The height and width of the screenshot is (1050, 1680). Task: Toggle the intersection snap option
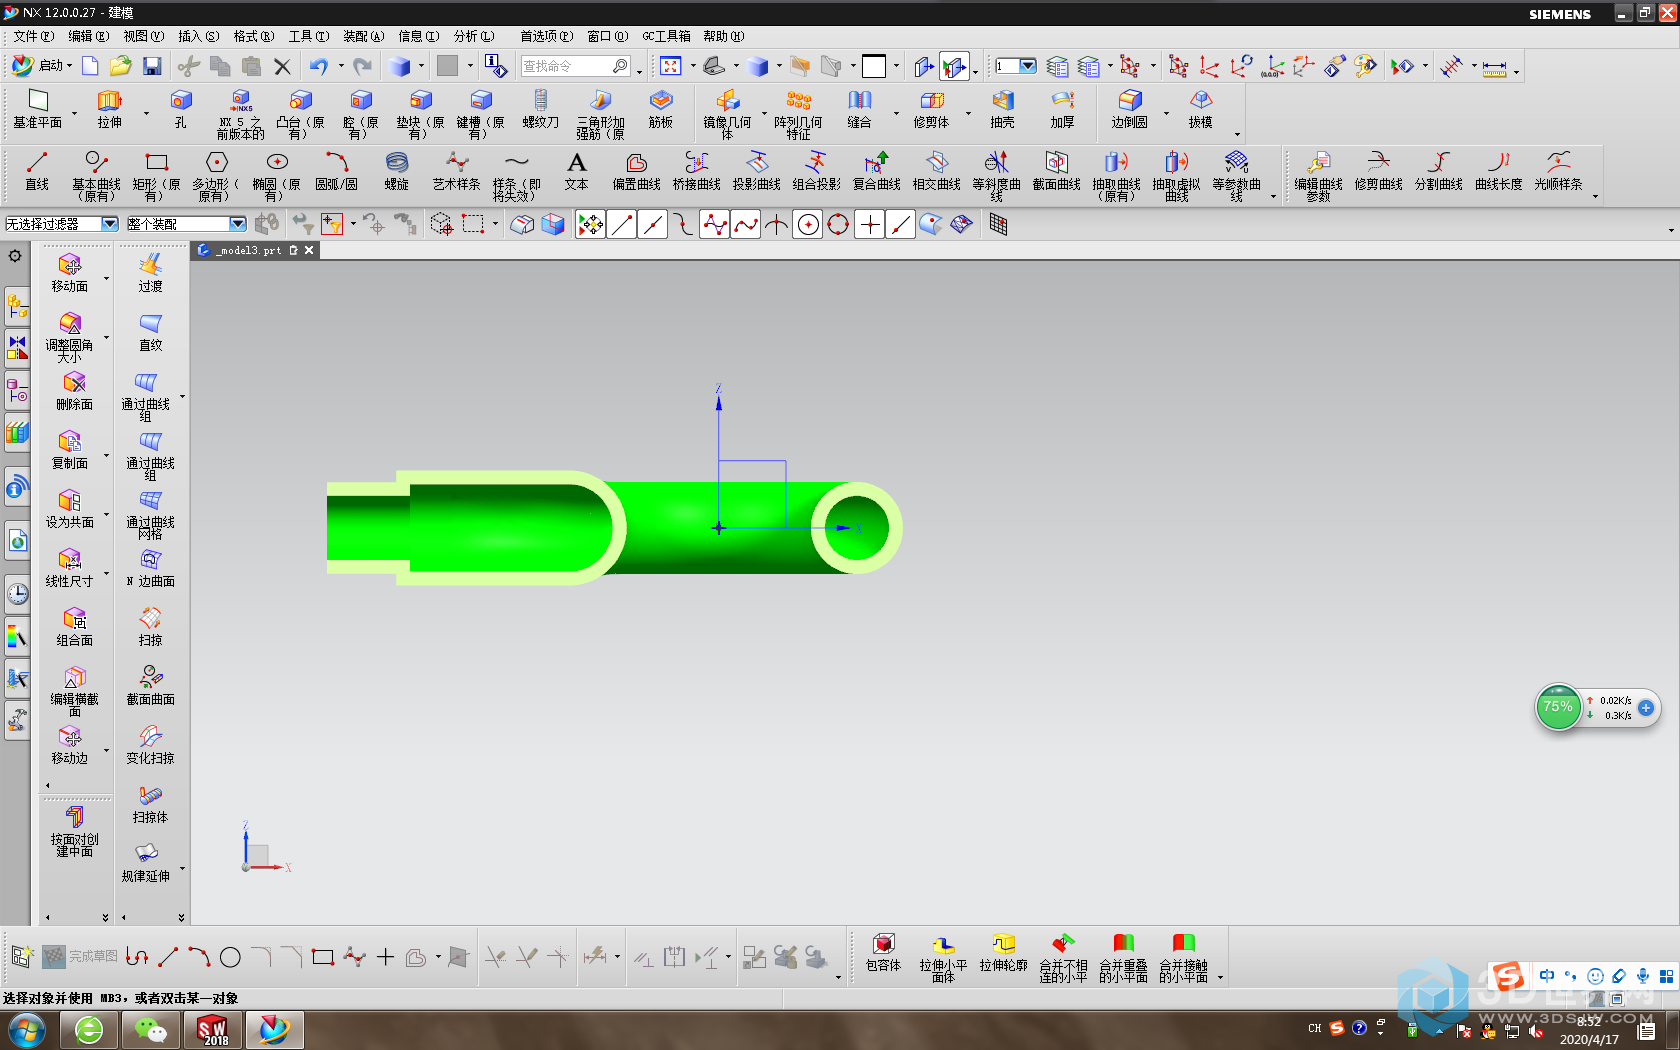[776, 225]
